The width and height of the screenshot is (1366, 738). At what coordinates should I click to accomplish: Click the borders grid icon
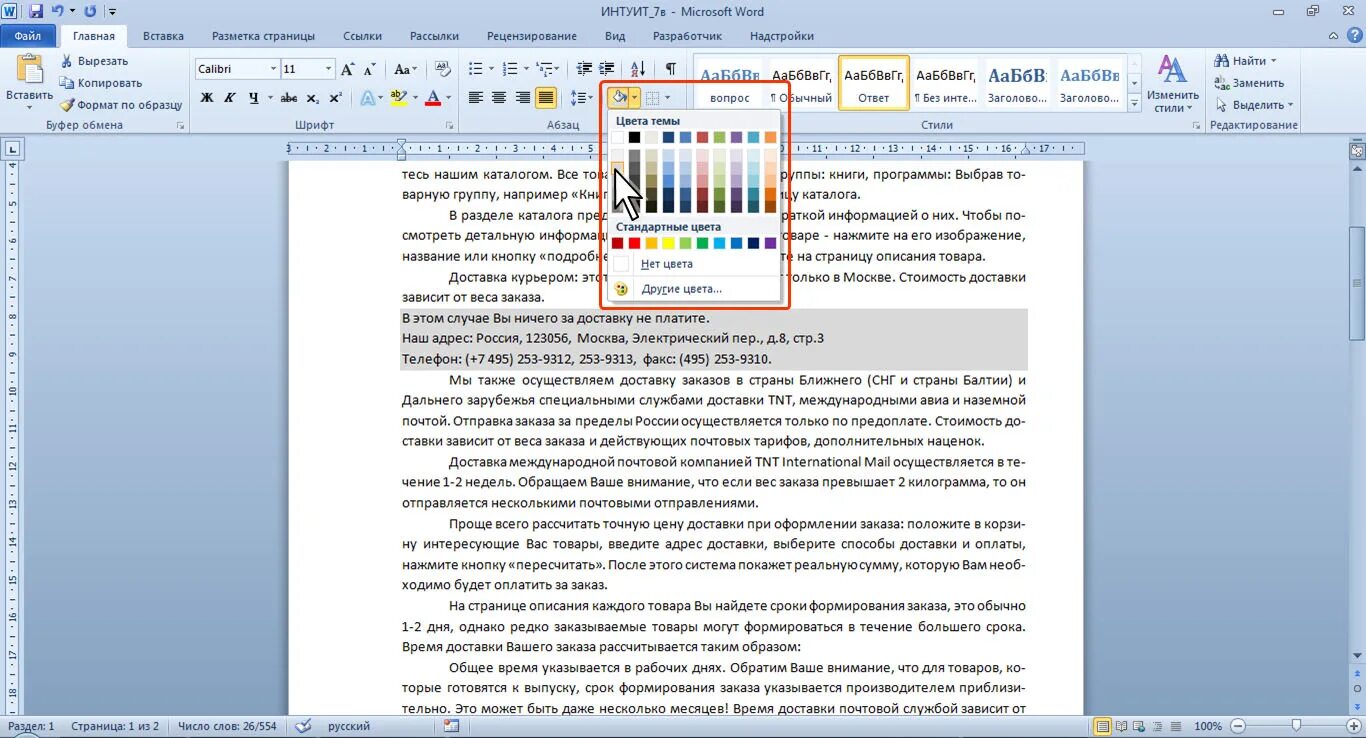pos(652,98)
